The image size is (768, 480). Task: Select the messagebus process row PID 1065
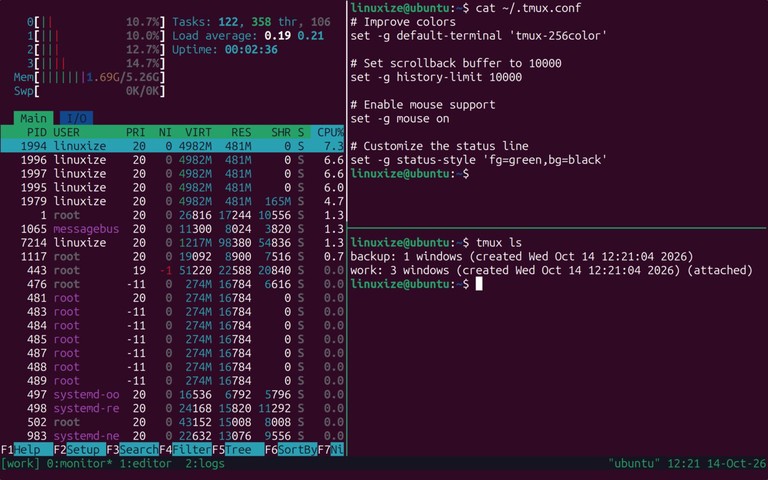pos(172,229)
